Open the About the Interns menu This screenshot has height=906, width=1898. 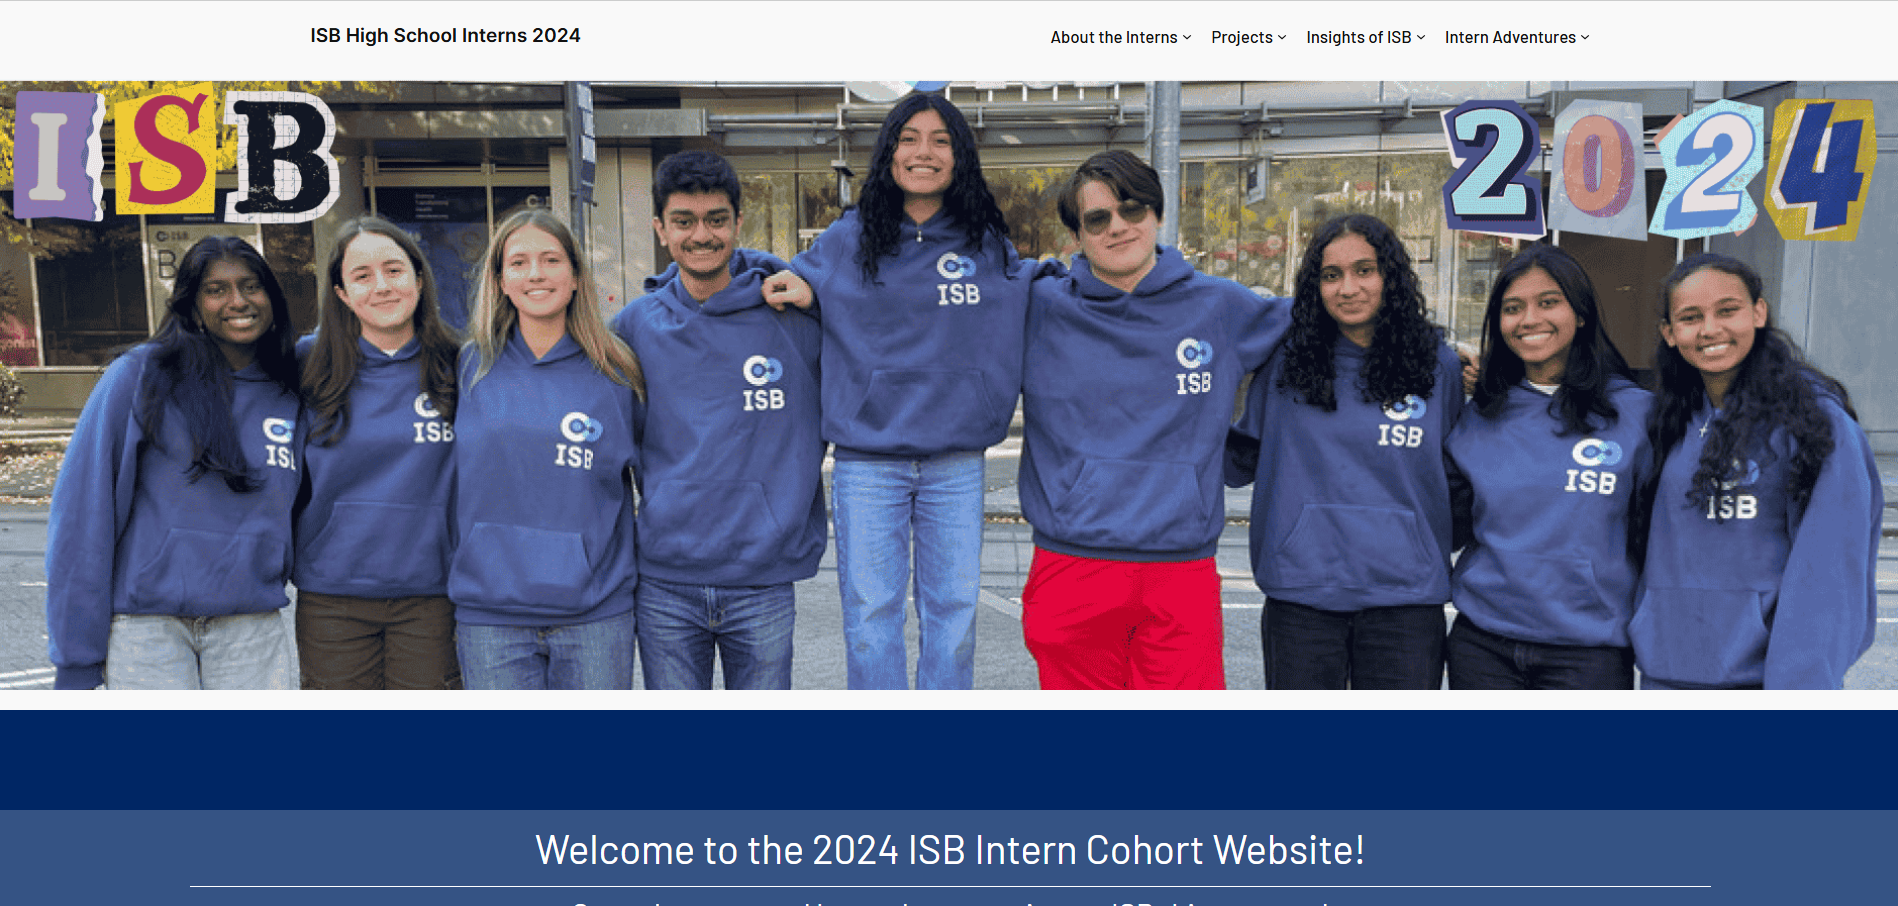pyautogui.click(x=1113, y=37)
